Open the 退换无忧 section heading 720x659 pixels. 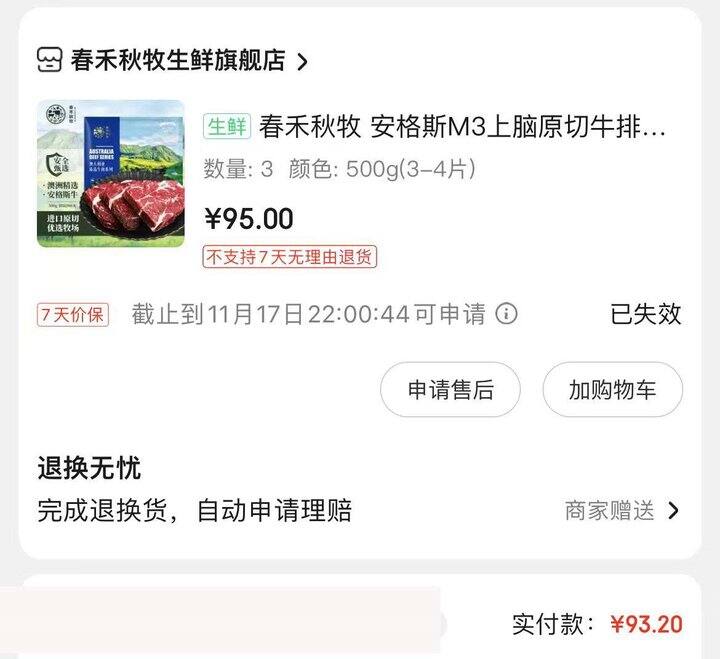(89, 468)
